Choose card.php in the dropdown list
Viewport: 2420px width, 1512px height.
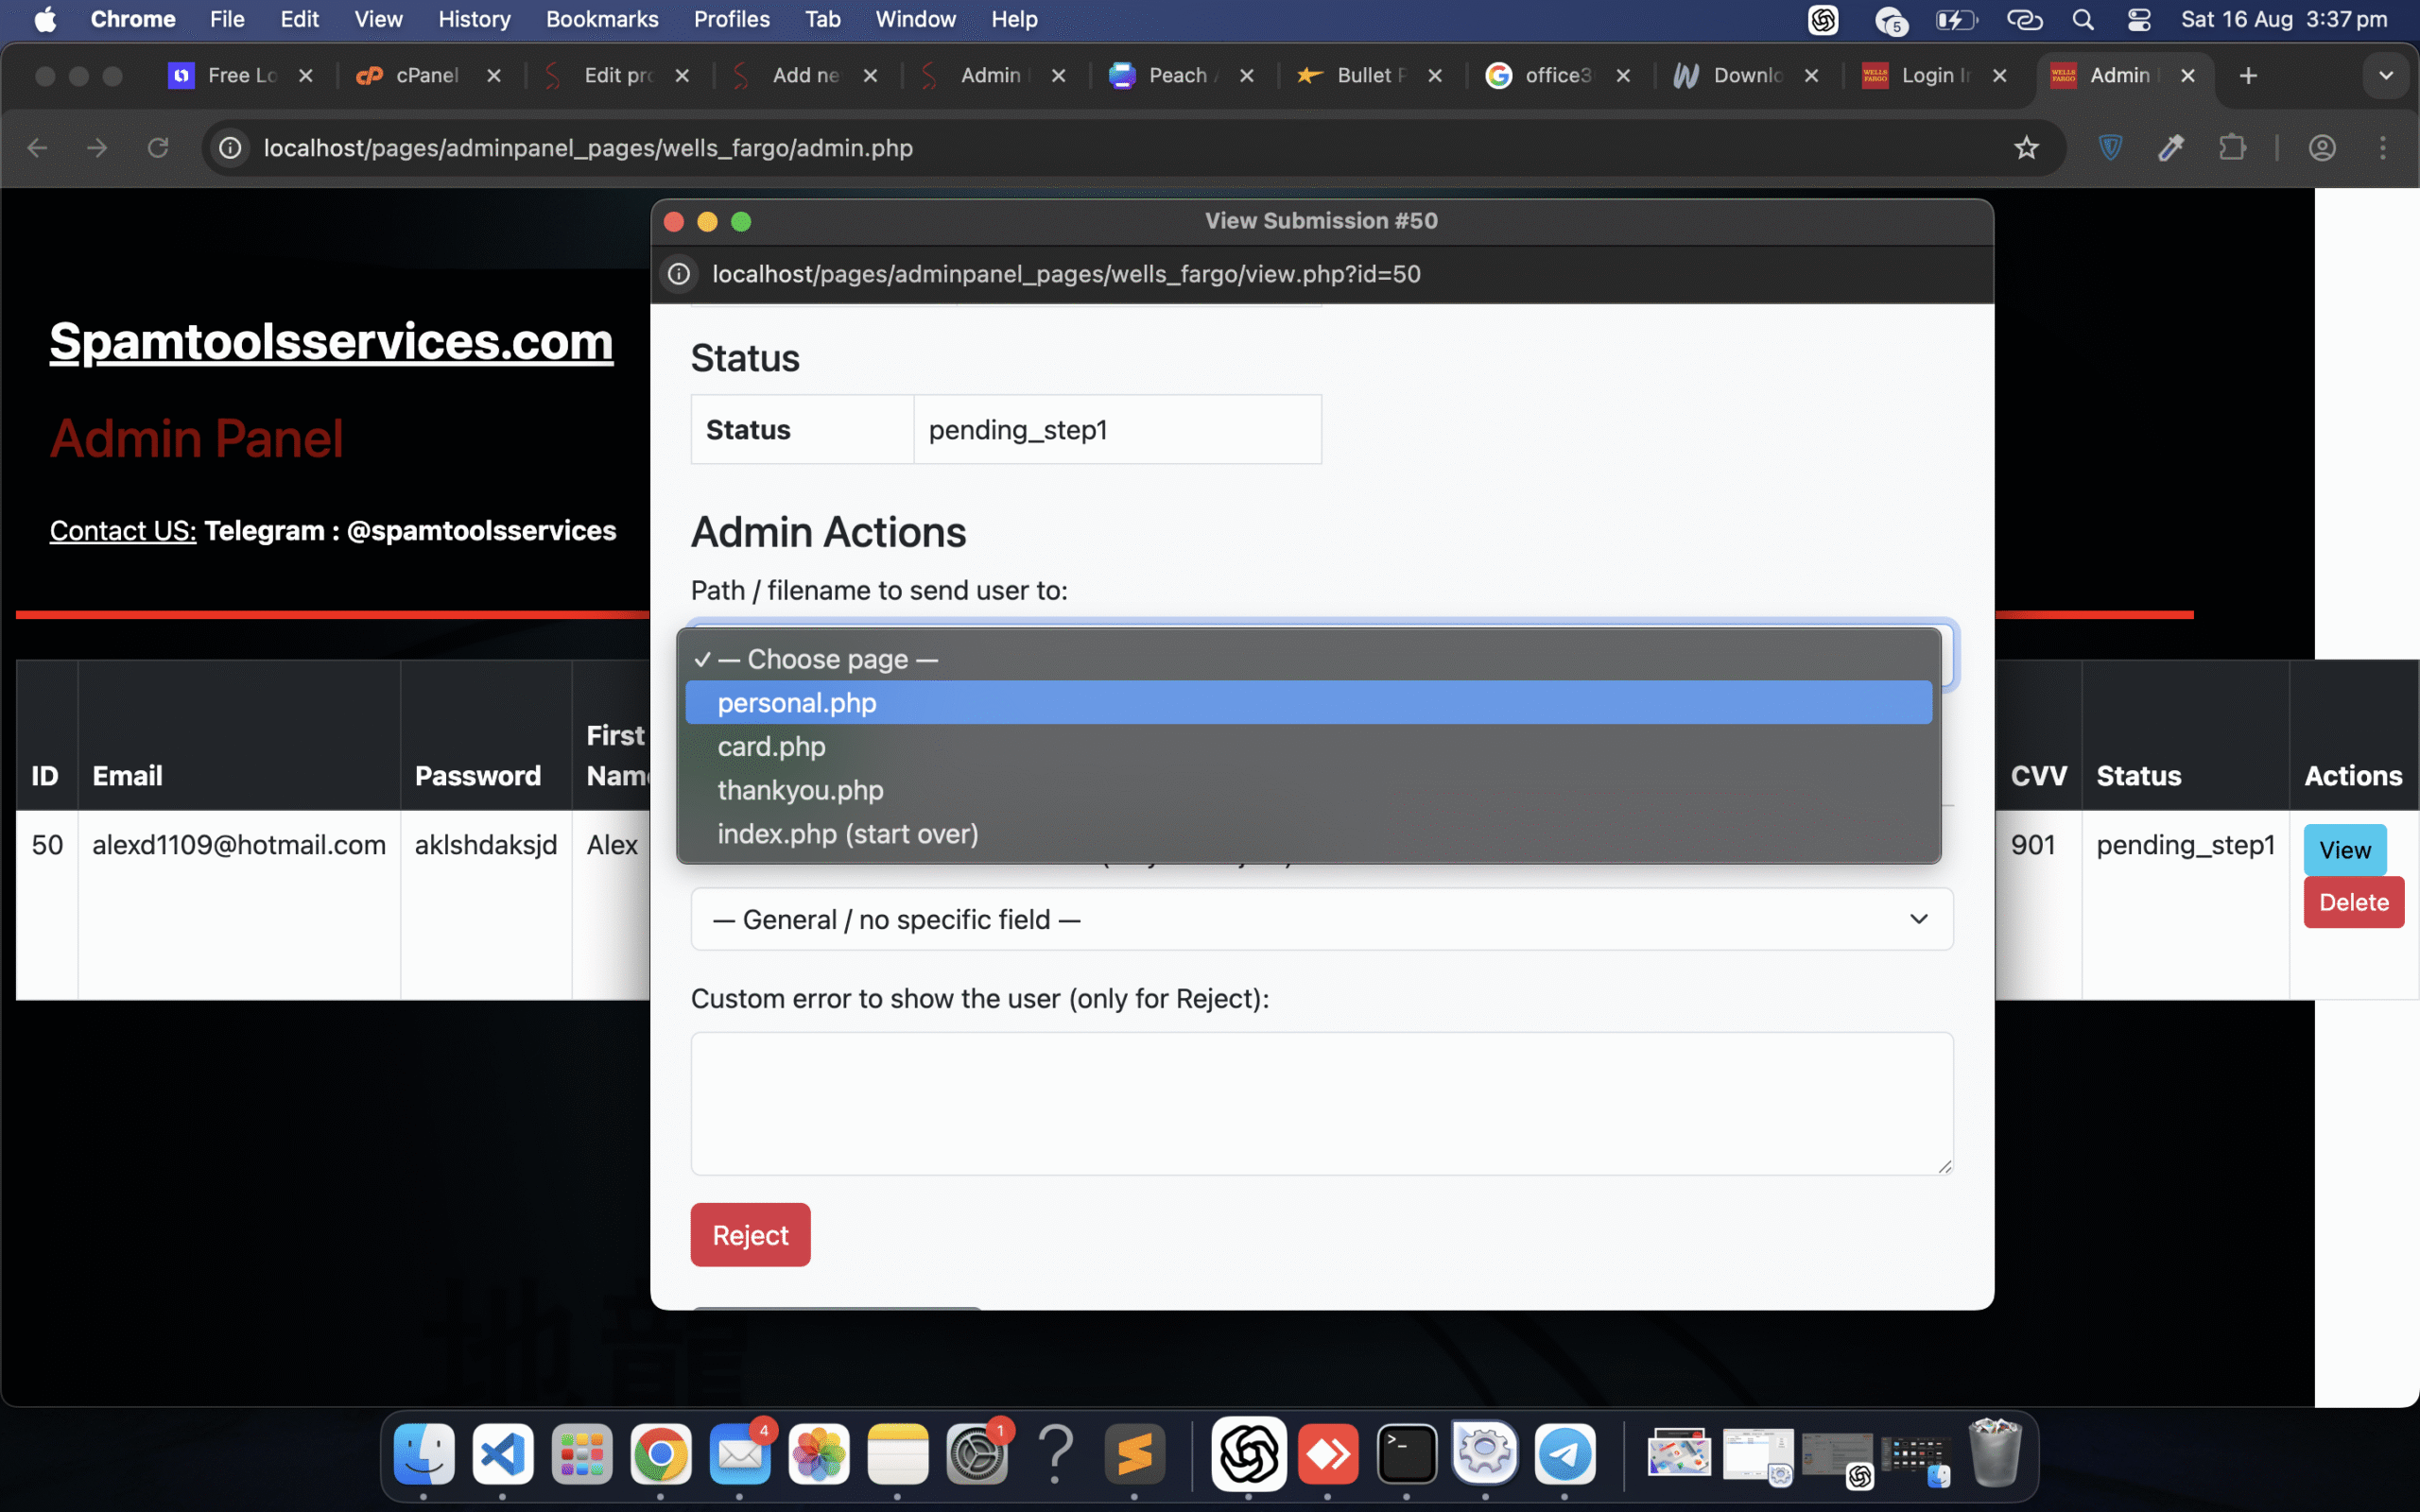(x=1308, y=747)
